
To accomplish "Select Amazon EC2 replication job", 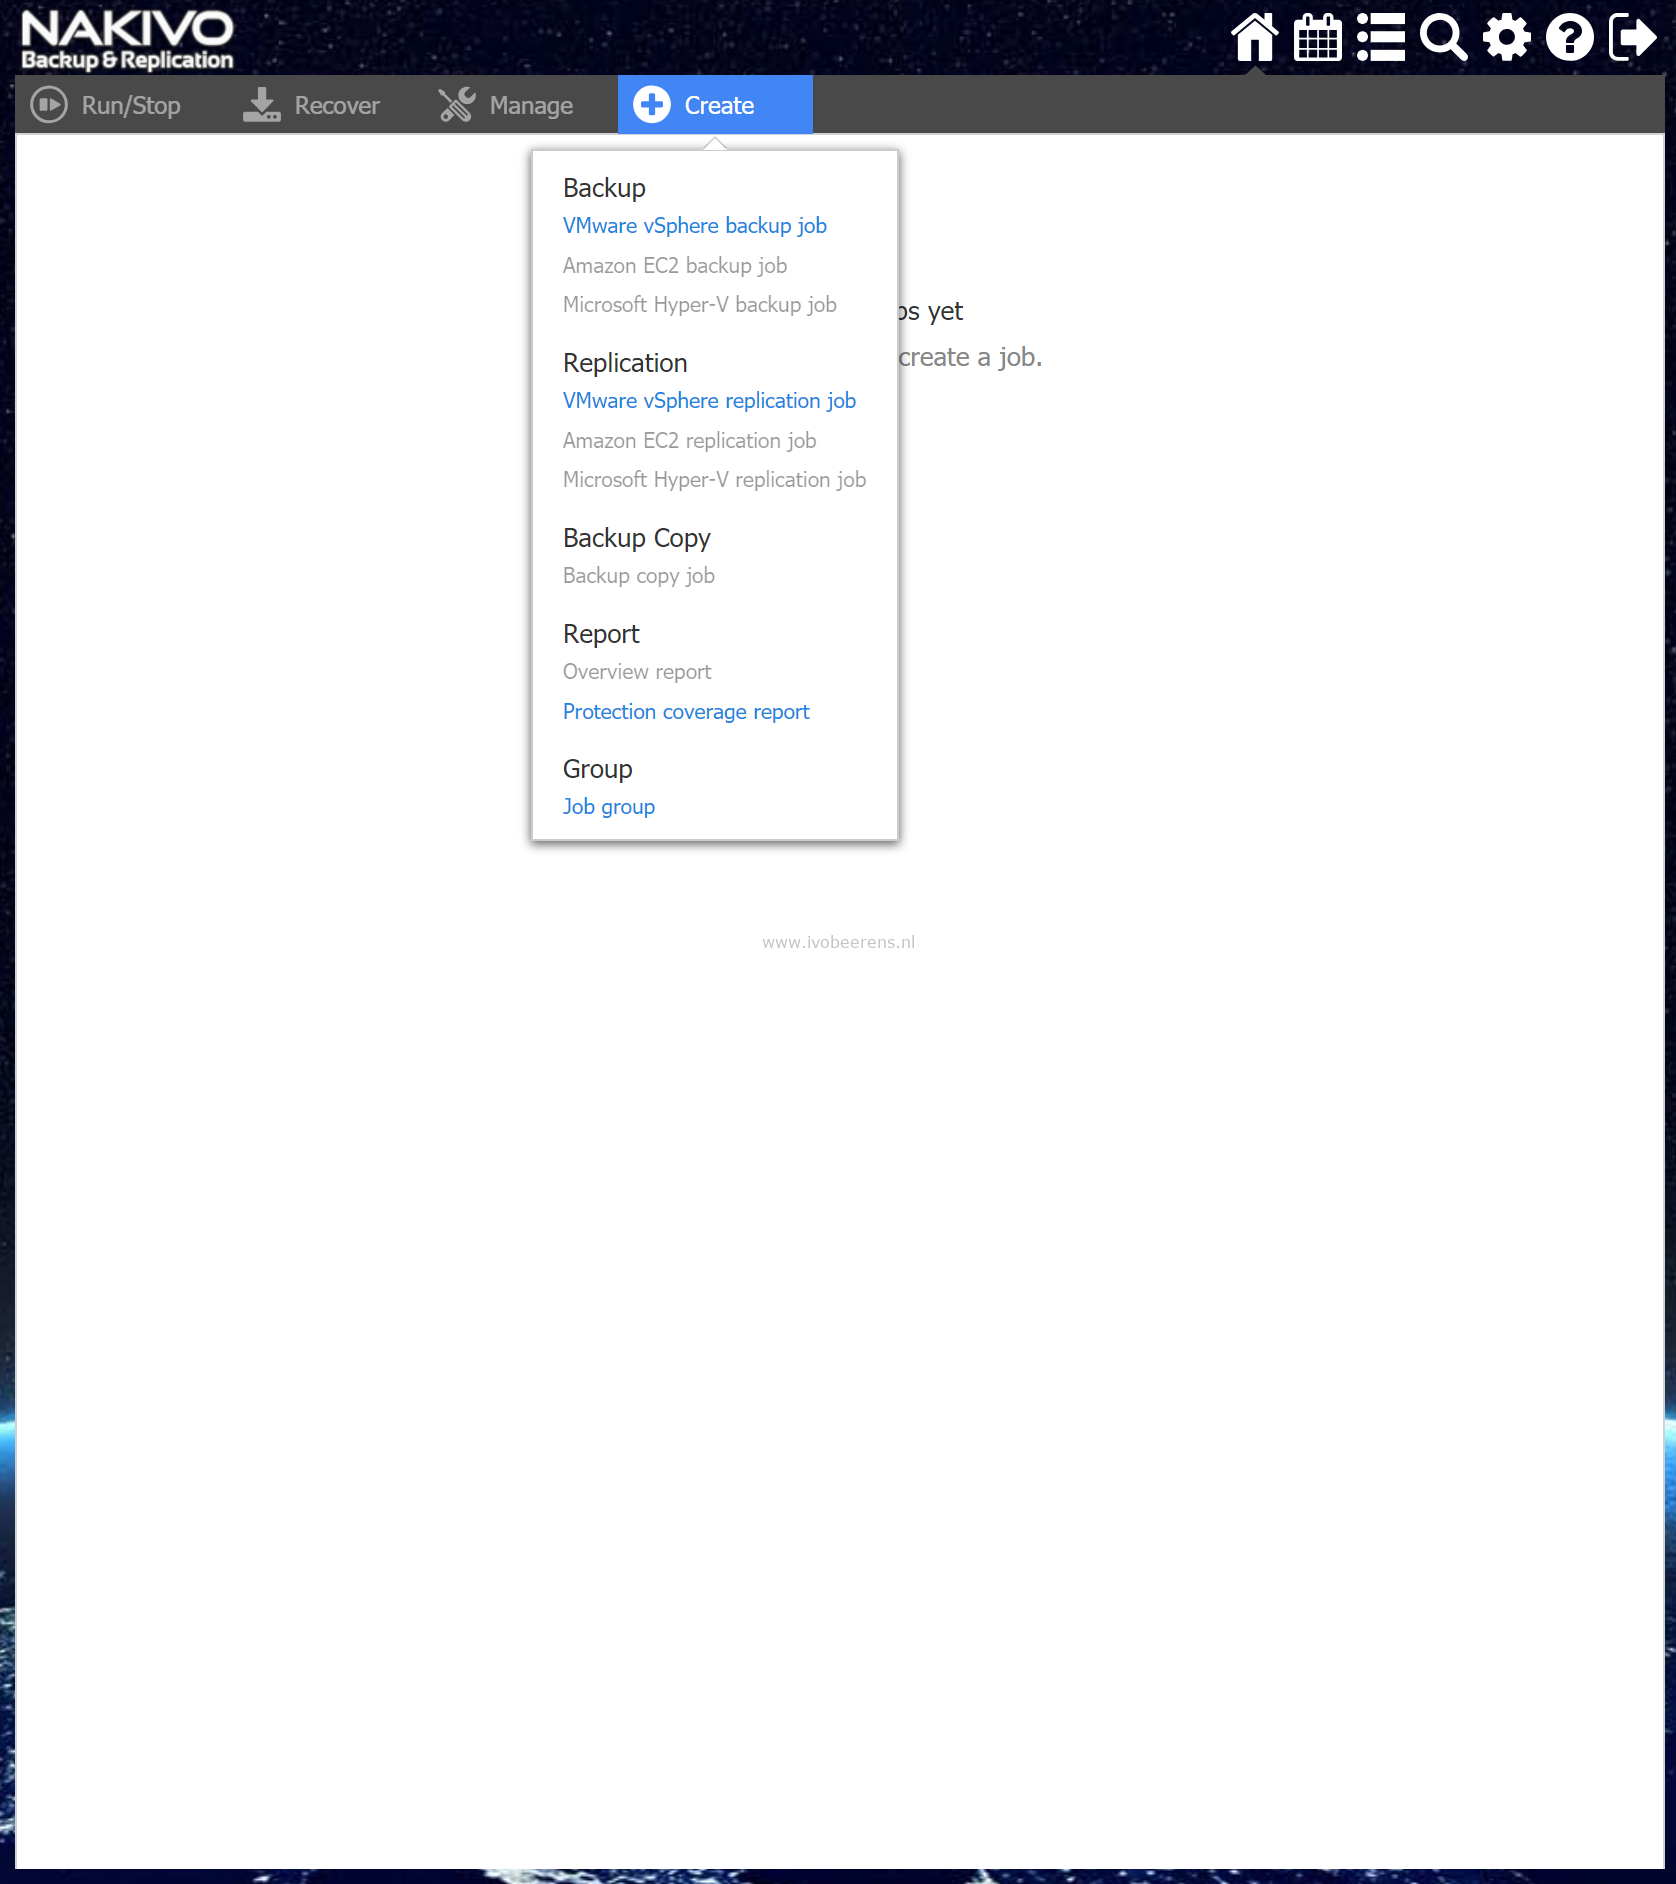I will click(689, 441).
